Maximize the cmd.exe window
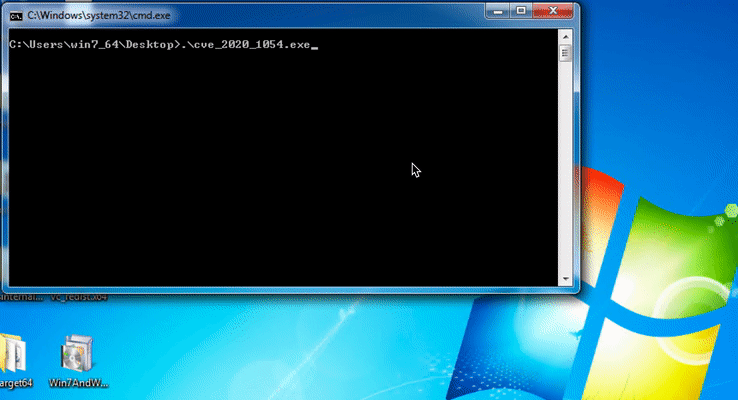Image resolution: width=738 pixels, height=400 pixels. (x=521, y=11)
